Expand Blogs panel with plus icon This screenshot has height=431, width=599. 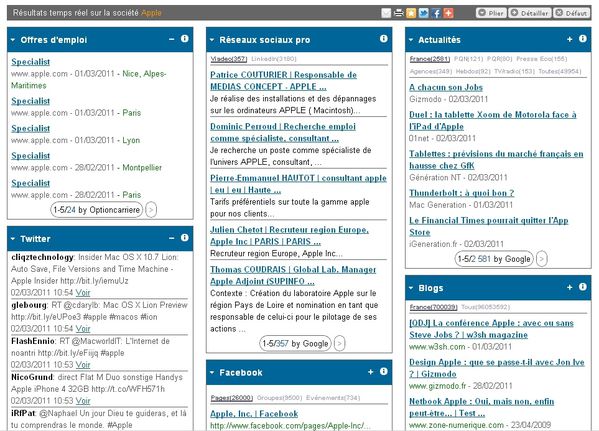point(570,287)
